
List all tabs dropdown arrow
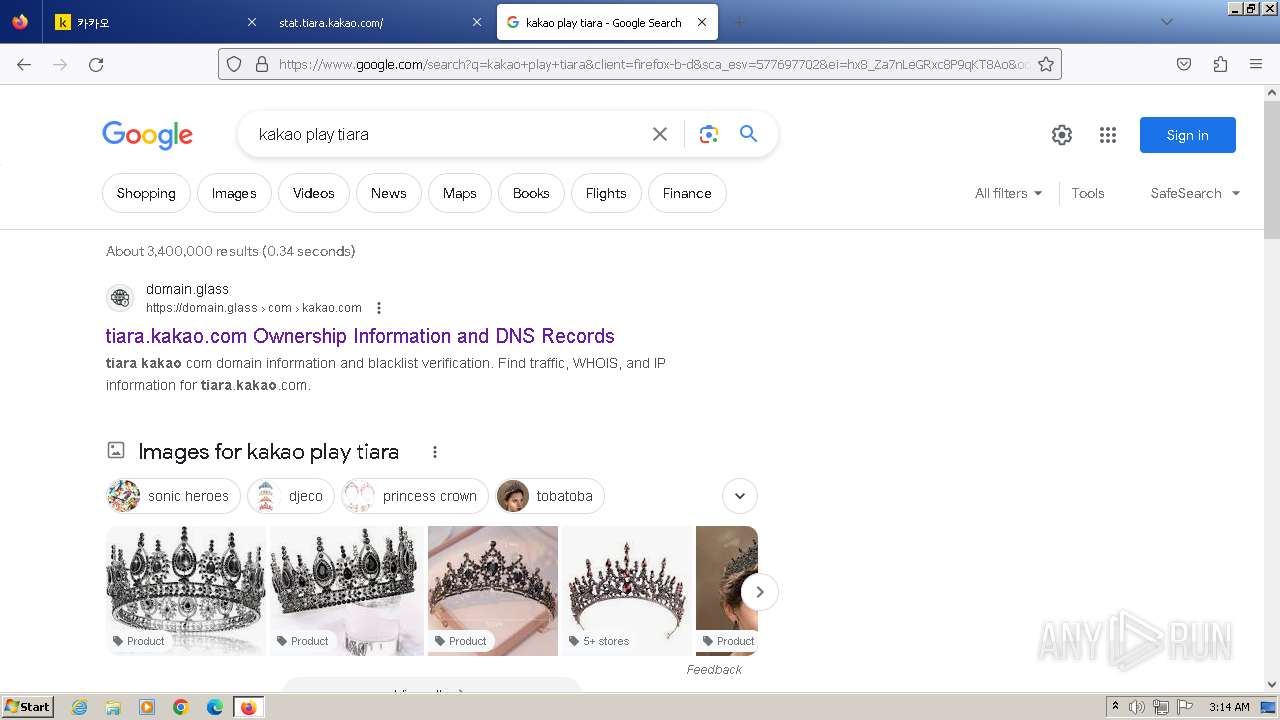[x=1166, y=22]
